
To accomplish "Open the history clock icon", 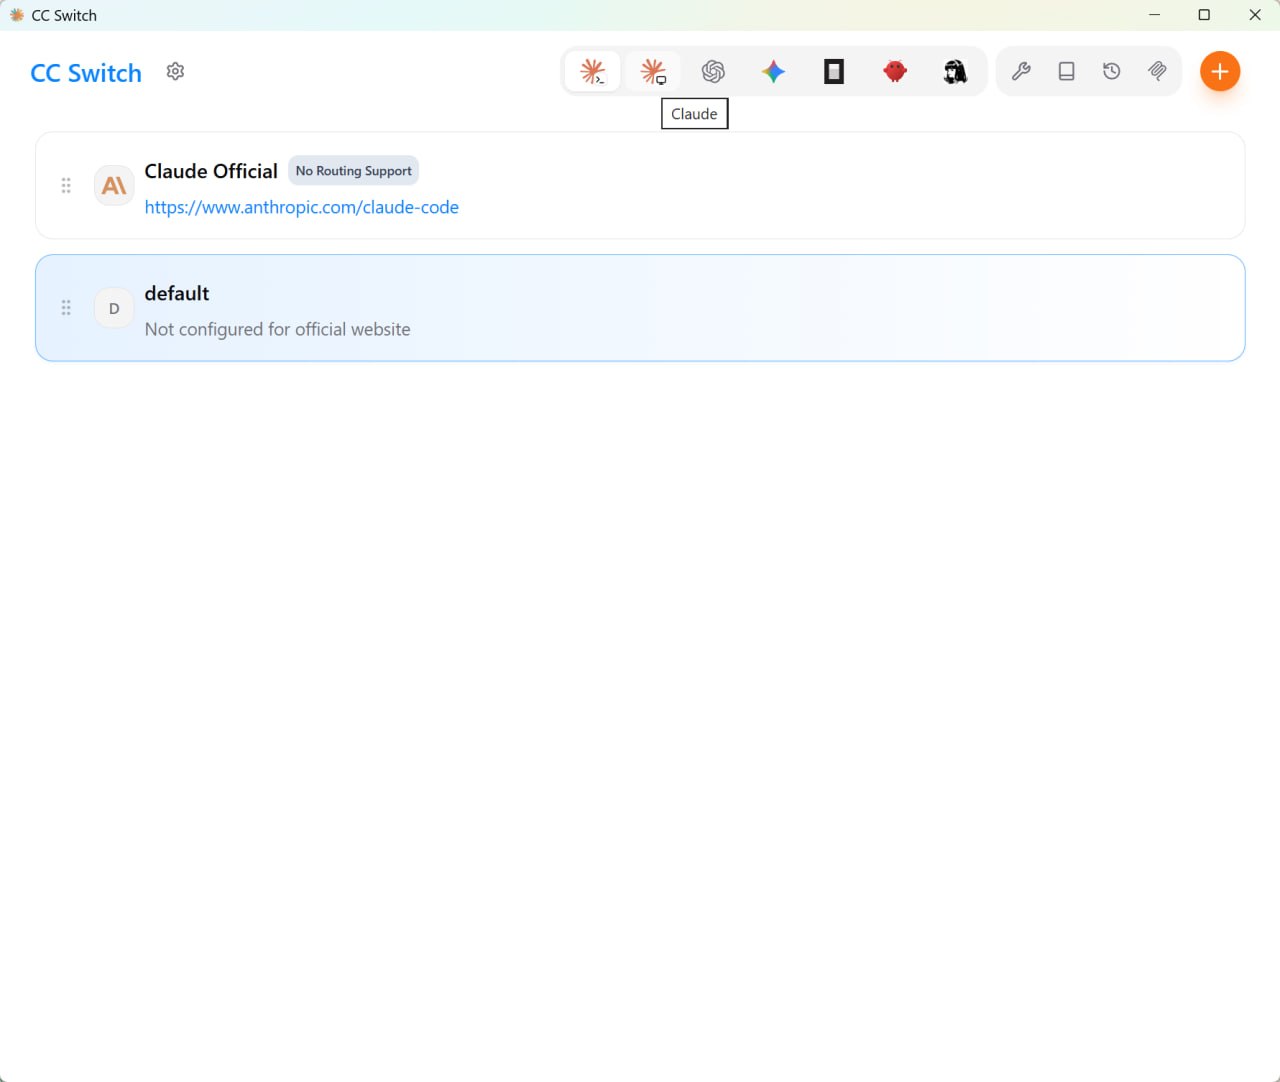I will click(x=1112, y=72).
